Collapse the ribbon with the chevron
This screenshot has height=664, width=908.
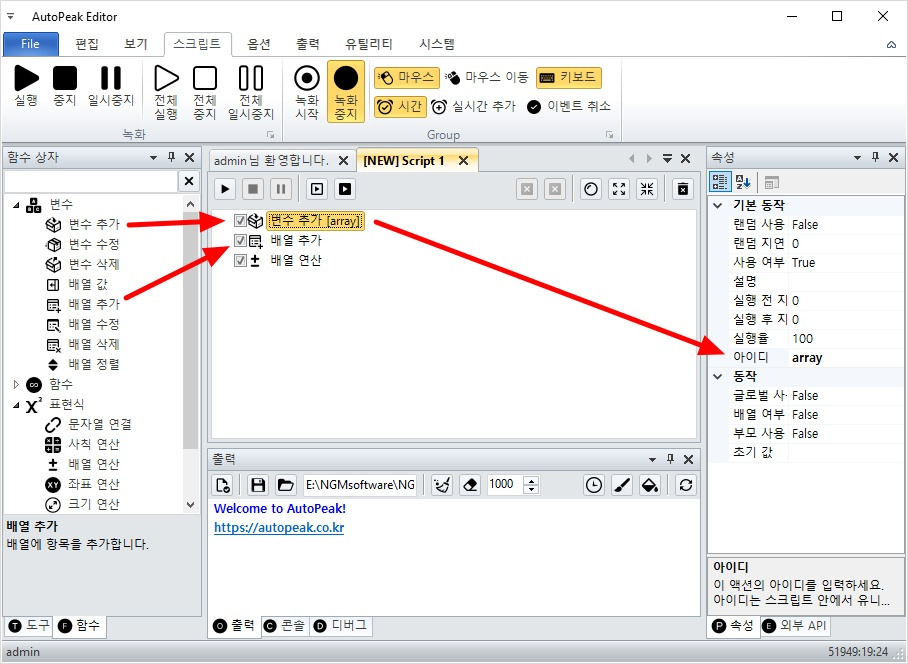click(x=891, y=45)
